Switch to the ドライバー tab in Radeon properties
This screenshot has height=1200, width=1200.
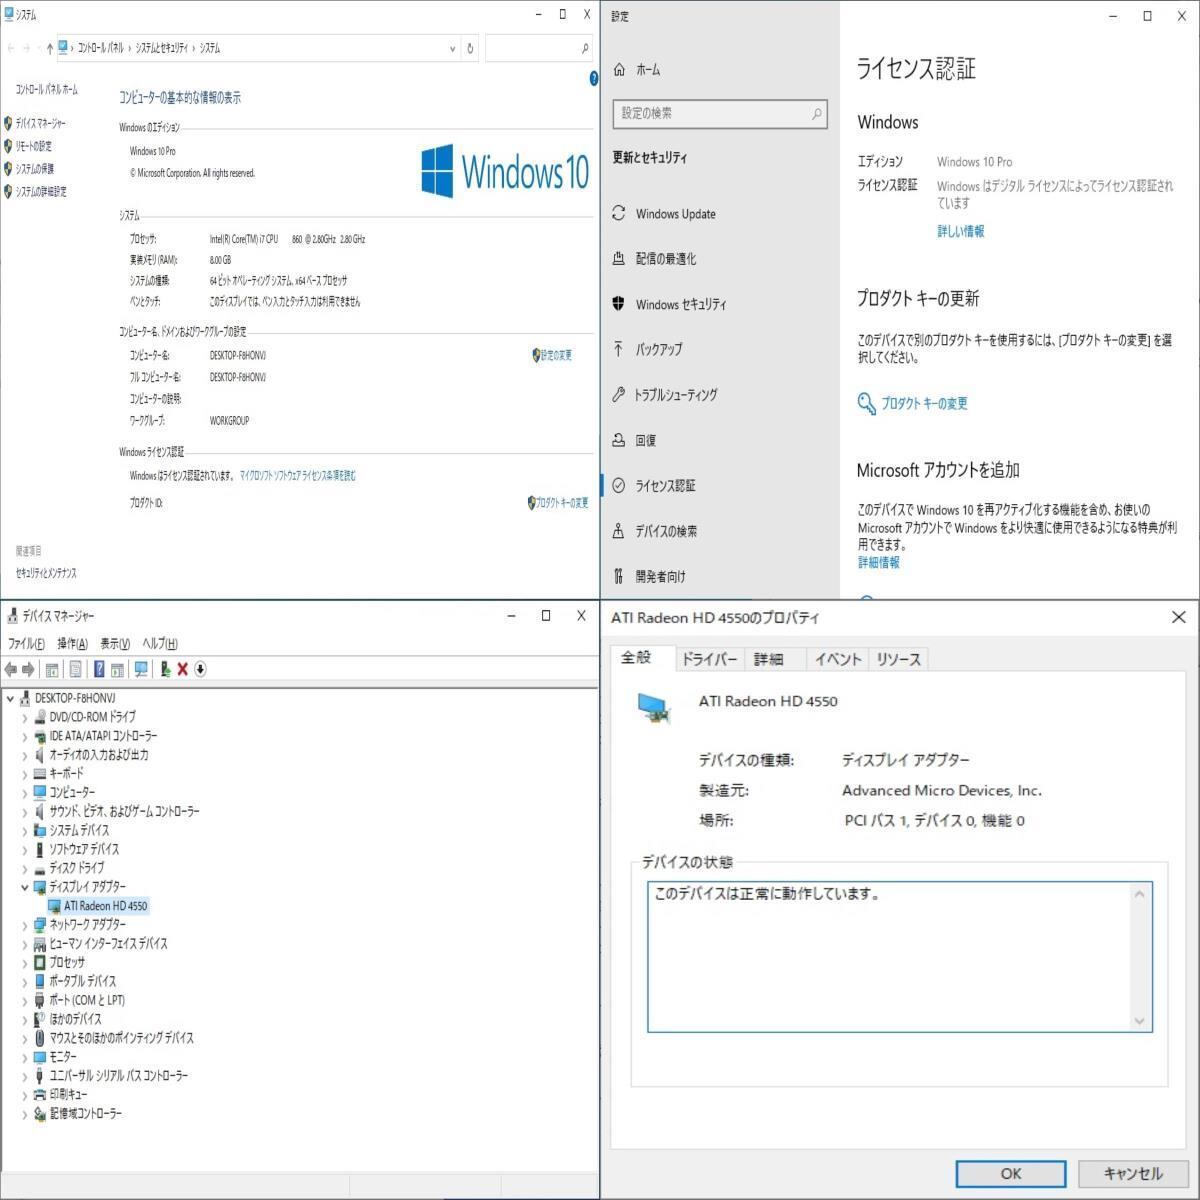click(x=709, y=659)
